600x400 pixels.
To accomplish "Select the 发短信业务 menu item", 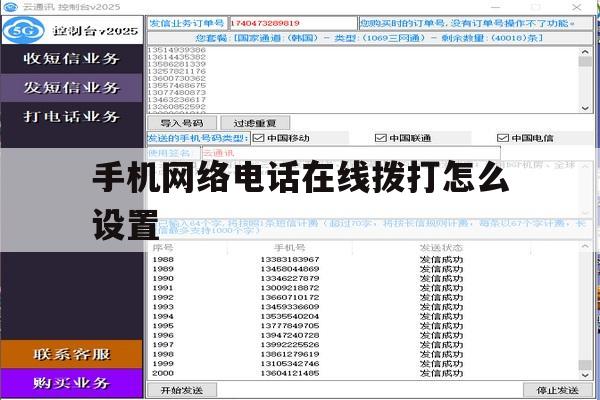I will point(72,88).
